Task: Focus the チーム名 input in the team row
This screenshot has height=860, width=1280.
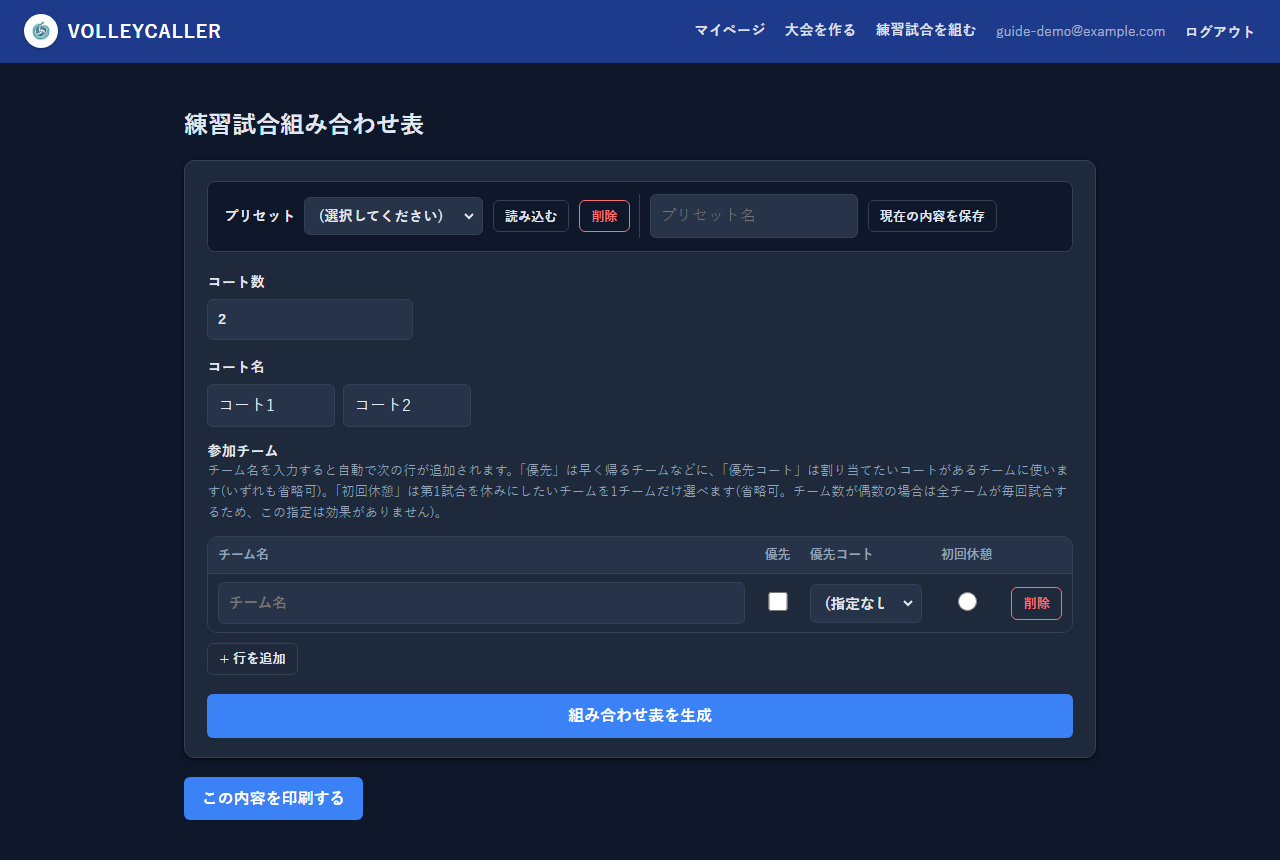Action: (x=481, y=603)
